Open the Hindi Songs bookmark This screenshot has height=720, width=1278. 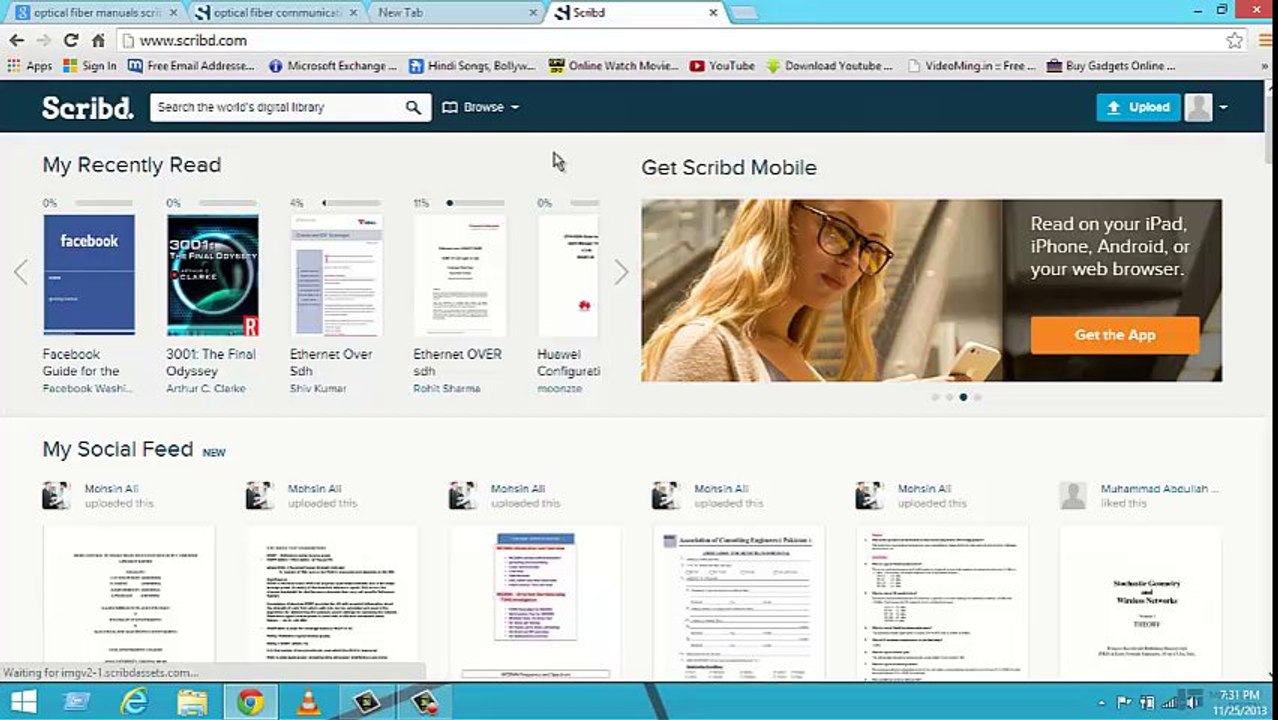click(473, 66)
